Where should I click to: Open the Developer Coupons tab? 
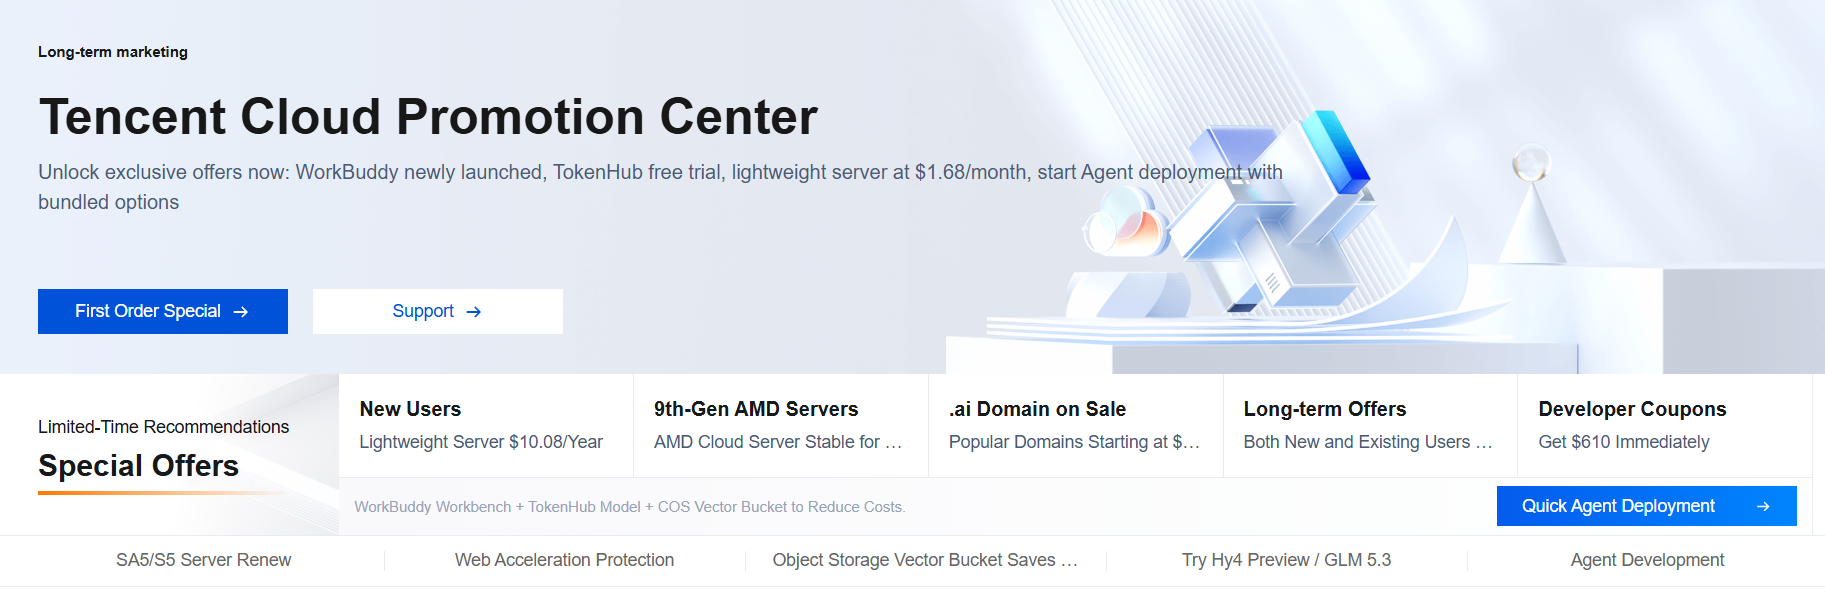click(x=1665, y=425)
